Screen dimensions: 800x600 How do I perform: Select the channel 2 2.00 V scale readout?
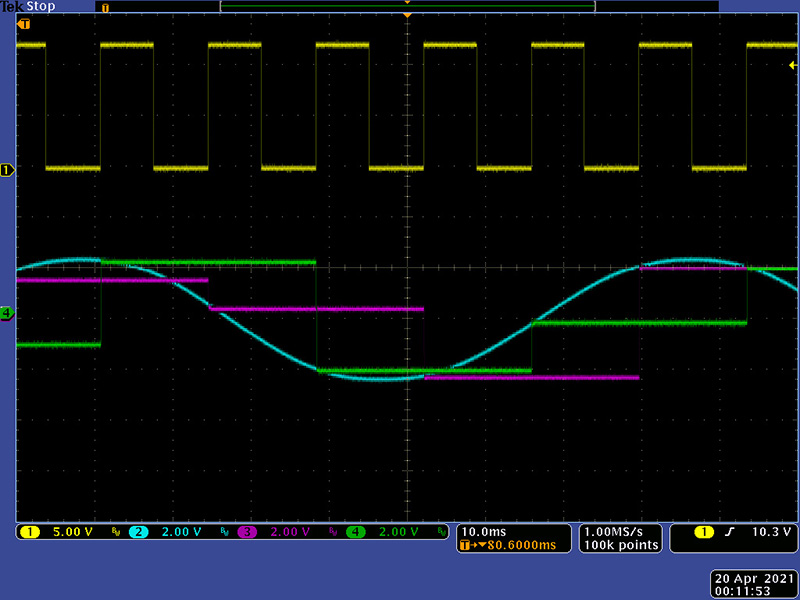pos(180,532)
